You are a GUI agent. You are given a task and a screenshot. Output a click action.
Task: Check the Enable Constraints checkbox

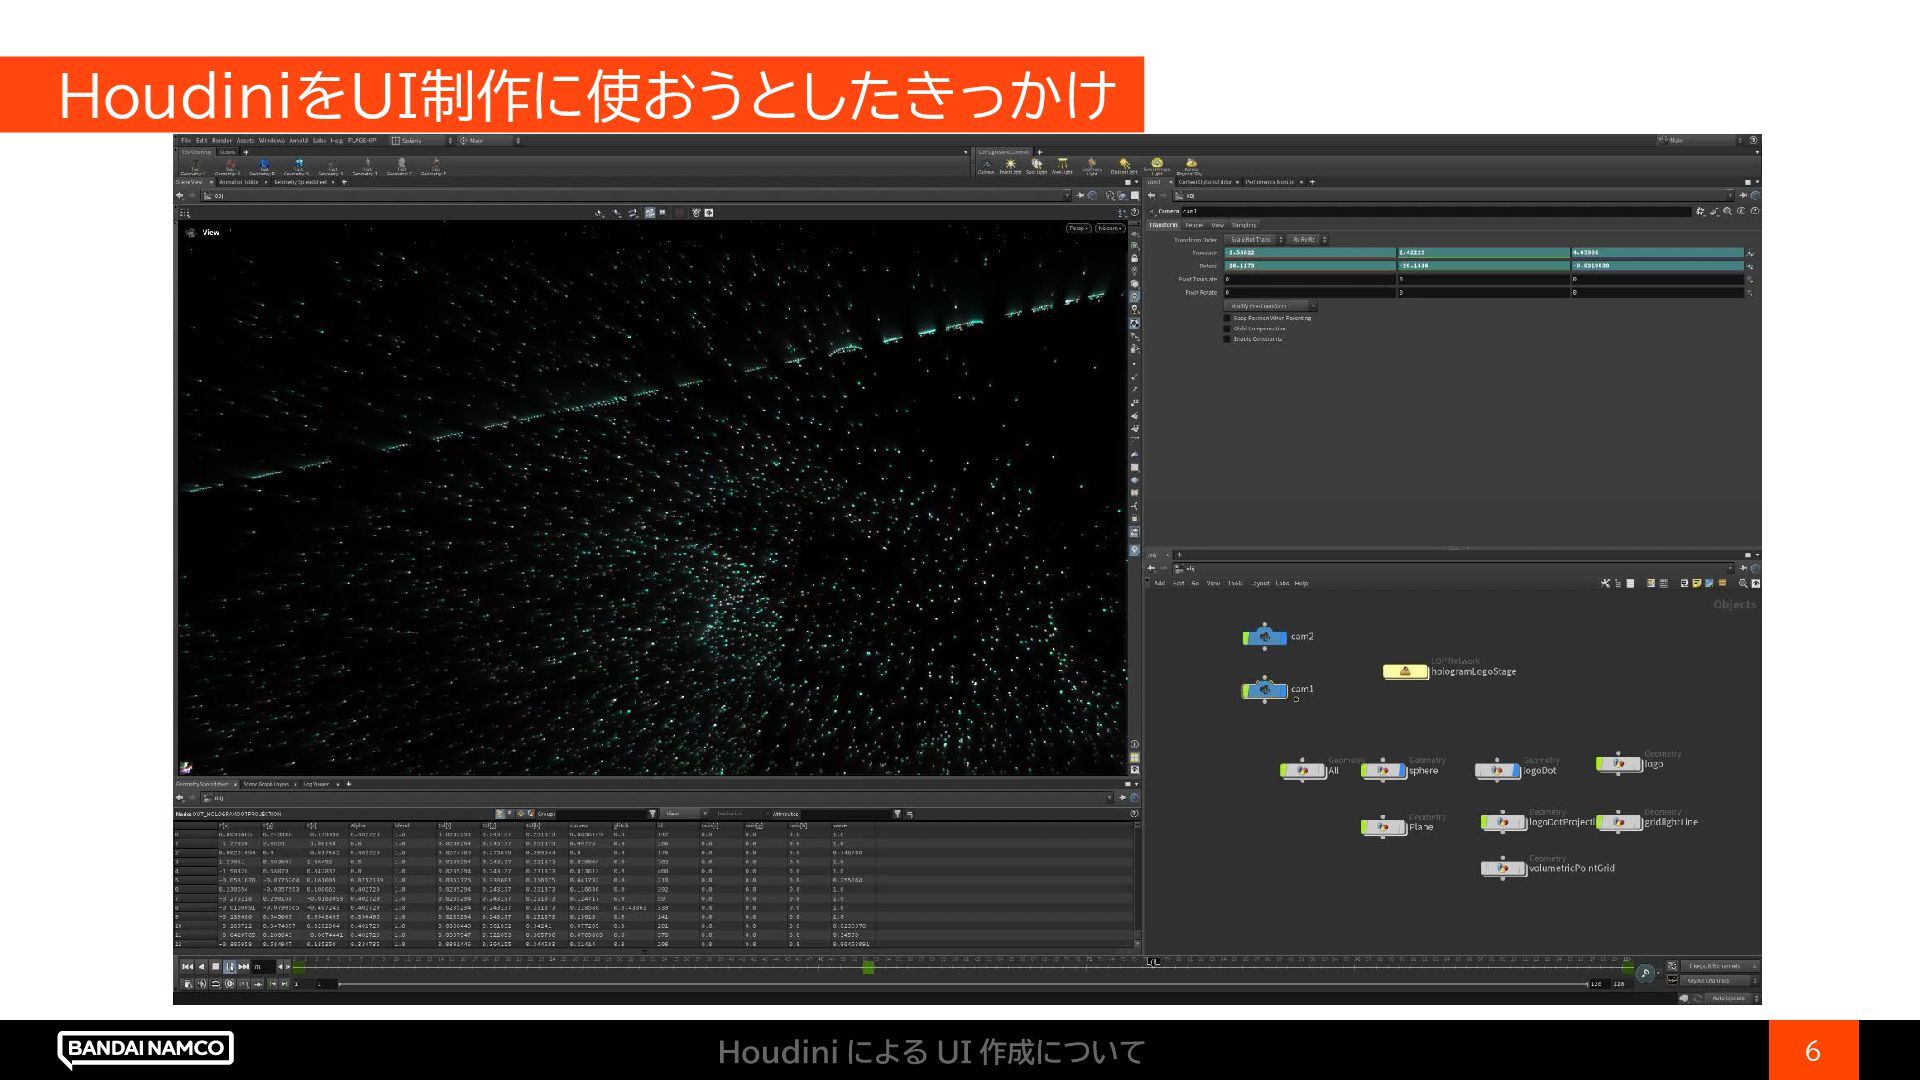pos(1228,339)
